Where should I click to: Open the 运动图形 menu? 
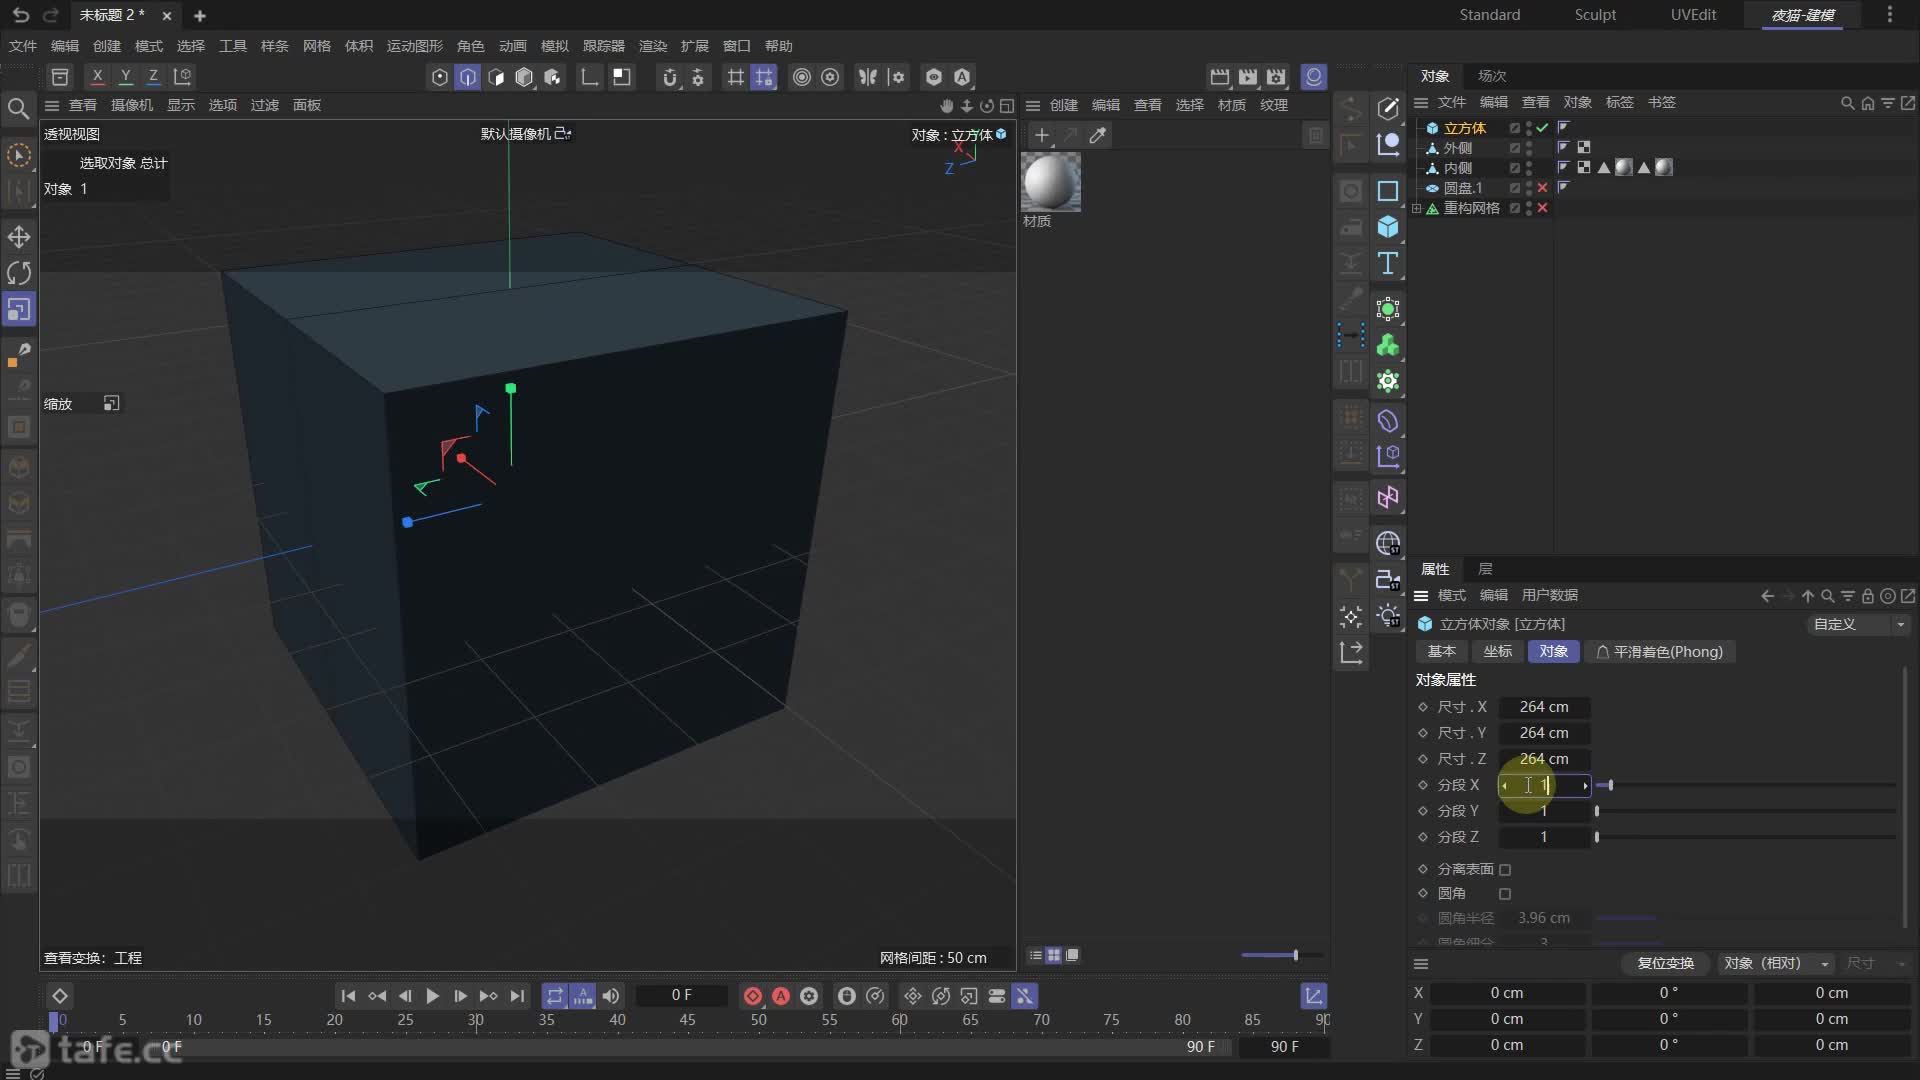coord(415,46)
